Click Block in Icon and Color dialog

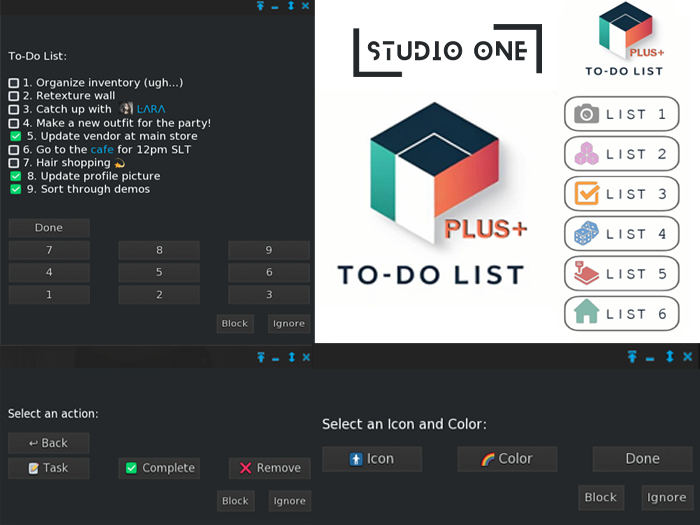point(601,497)
